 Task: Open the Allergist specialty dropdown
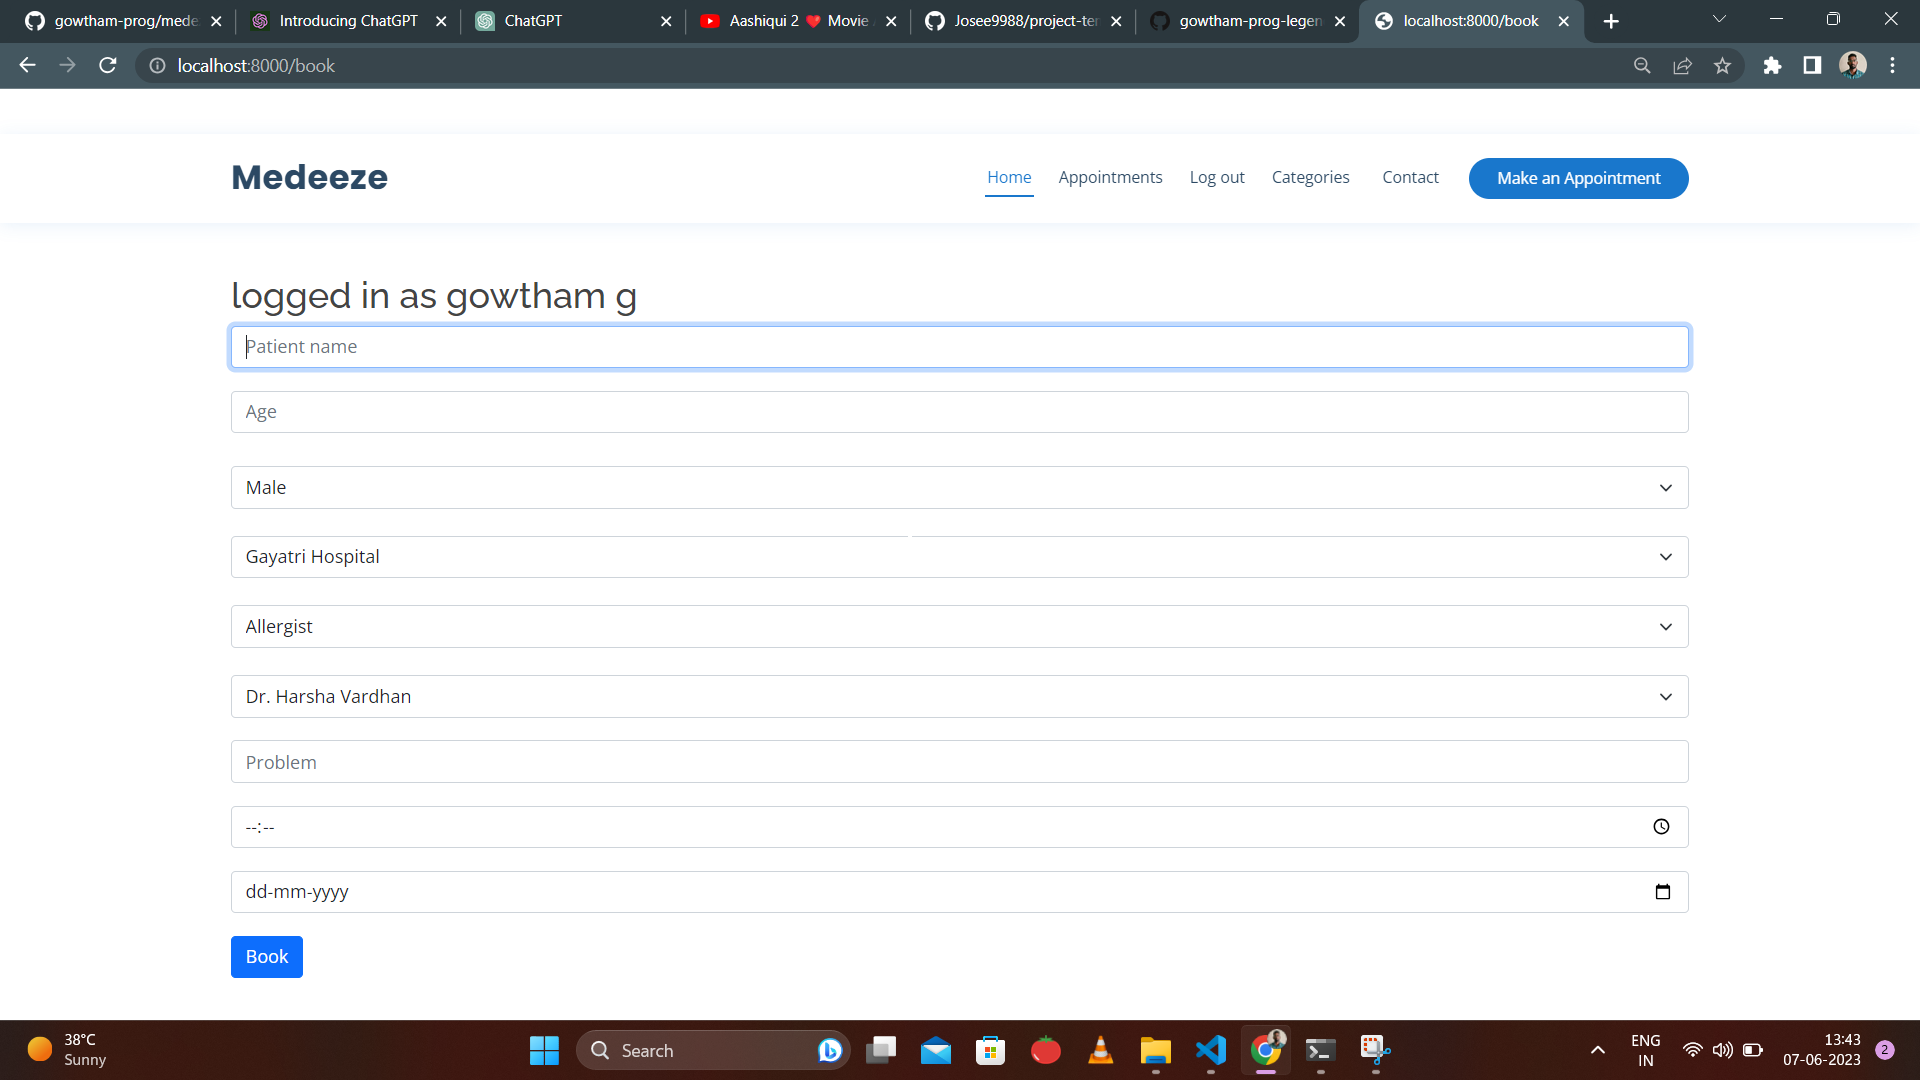[959, 627]
